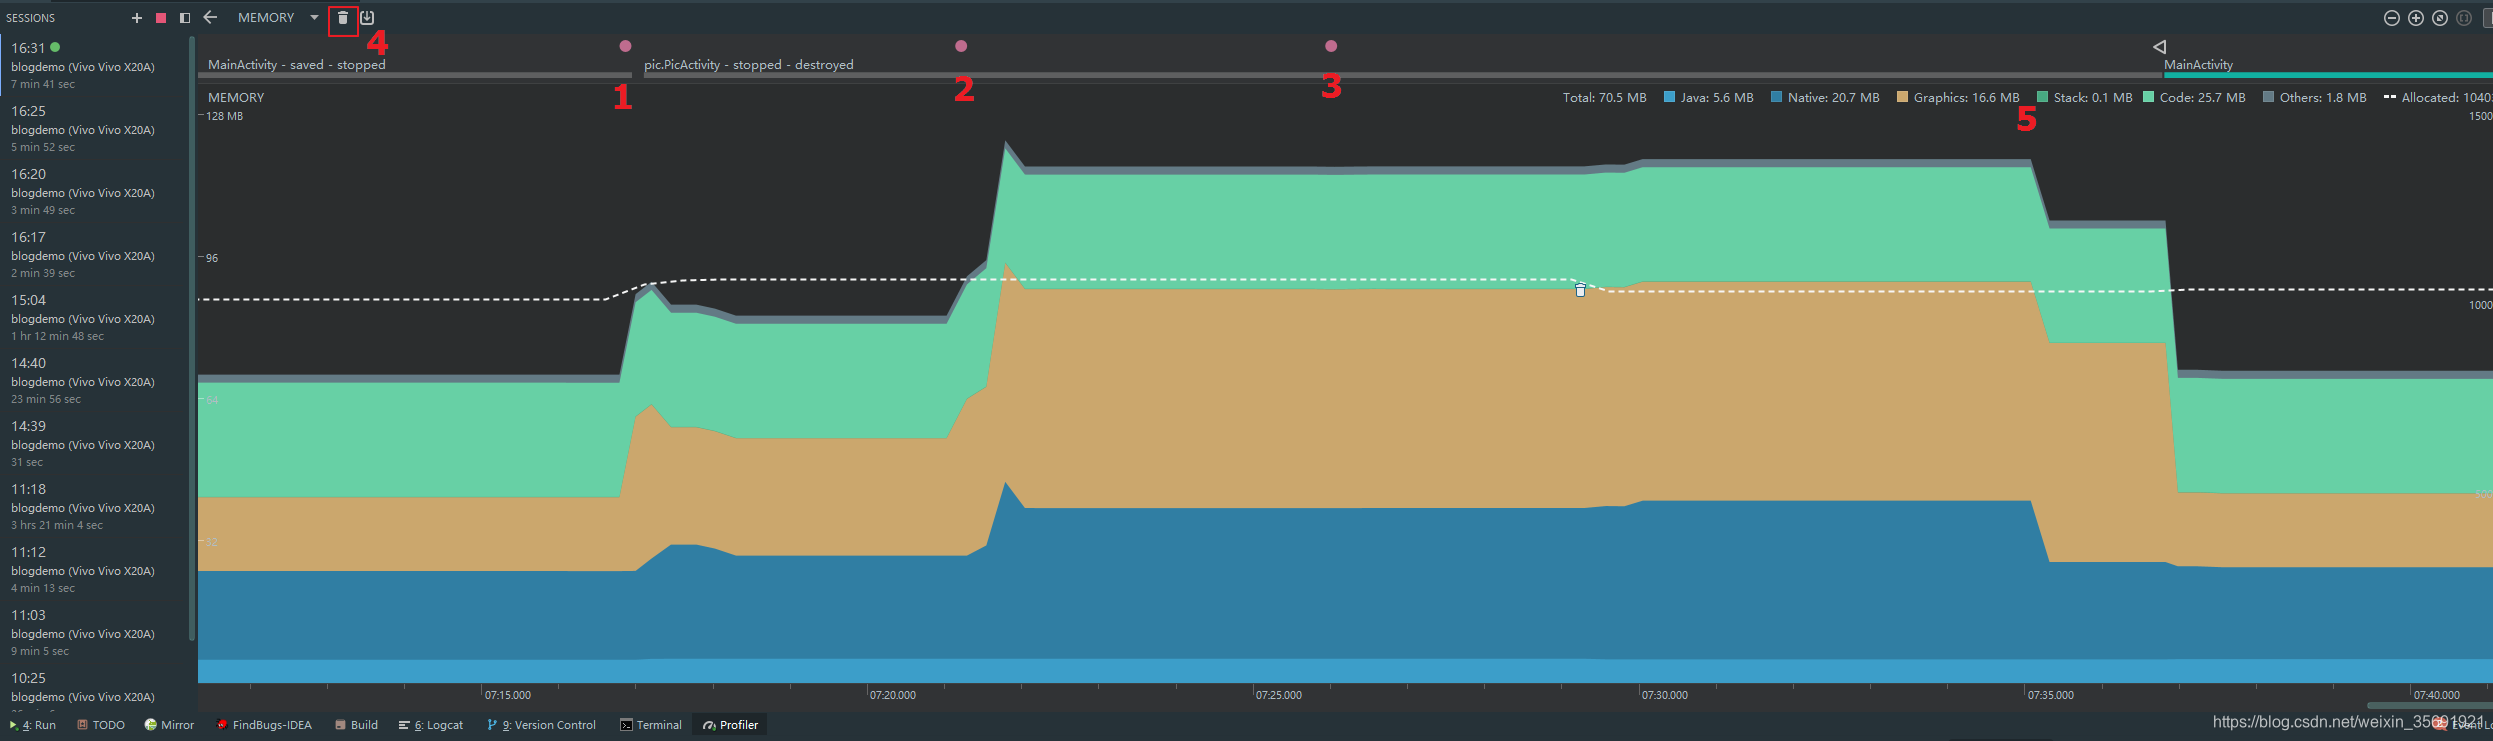Click the back-press triangle event marker

point(2160,47)
